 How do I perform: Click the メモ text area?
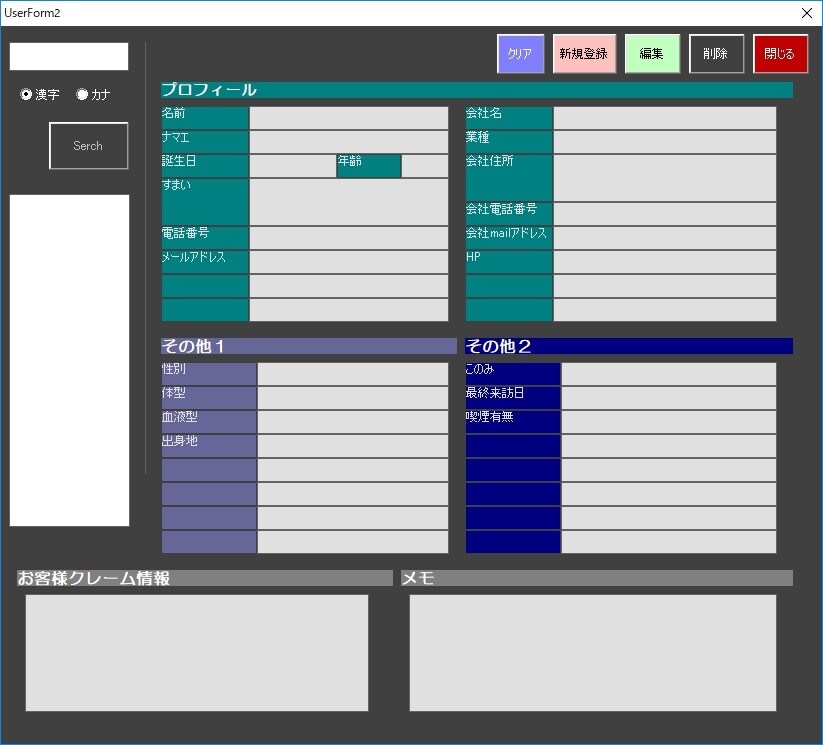593,653
